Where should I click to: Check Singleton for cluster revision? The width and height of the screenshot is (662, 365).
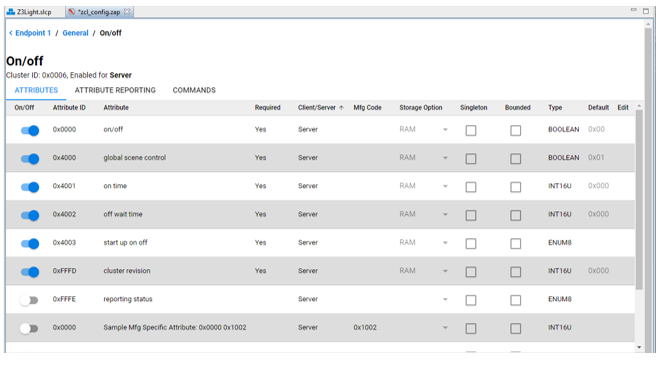pyautogui.click(x=471, y=272)
